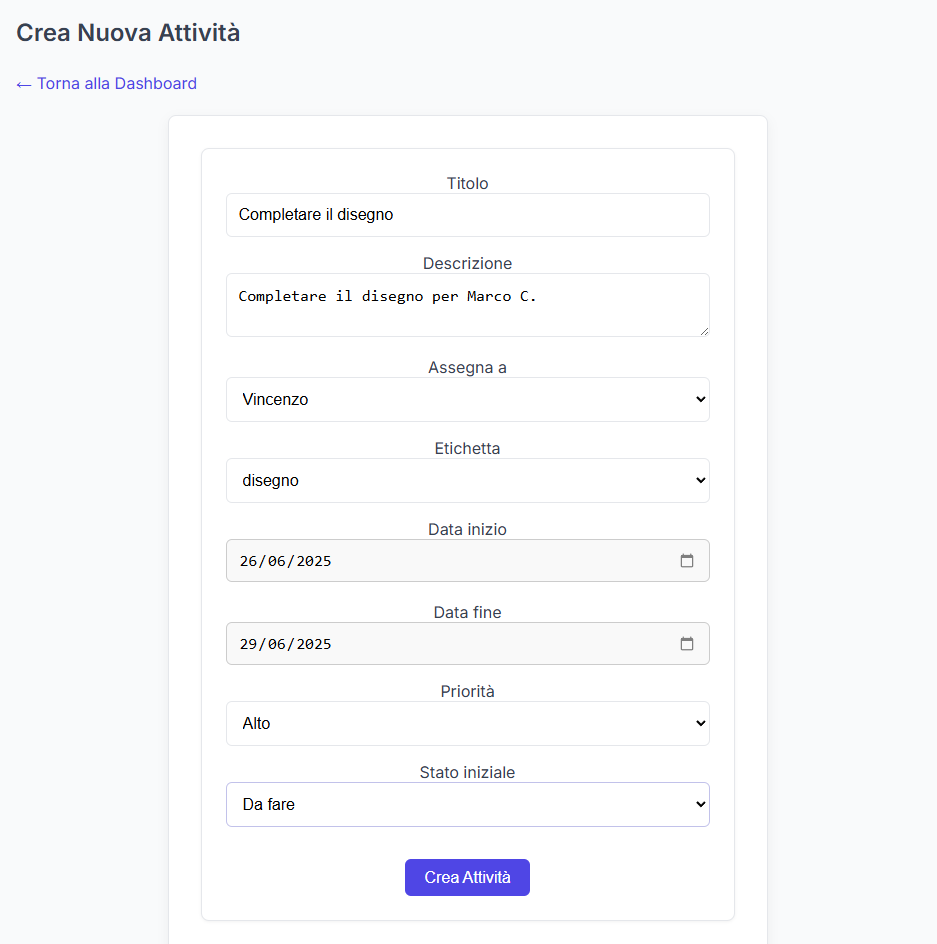This screenshot has width=937, height=944.
Task: Open the Data fine calendar picker icon
Action: pyautogui.click(x=686, y=644)
